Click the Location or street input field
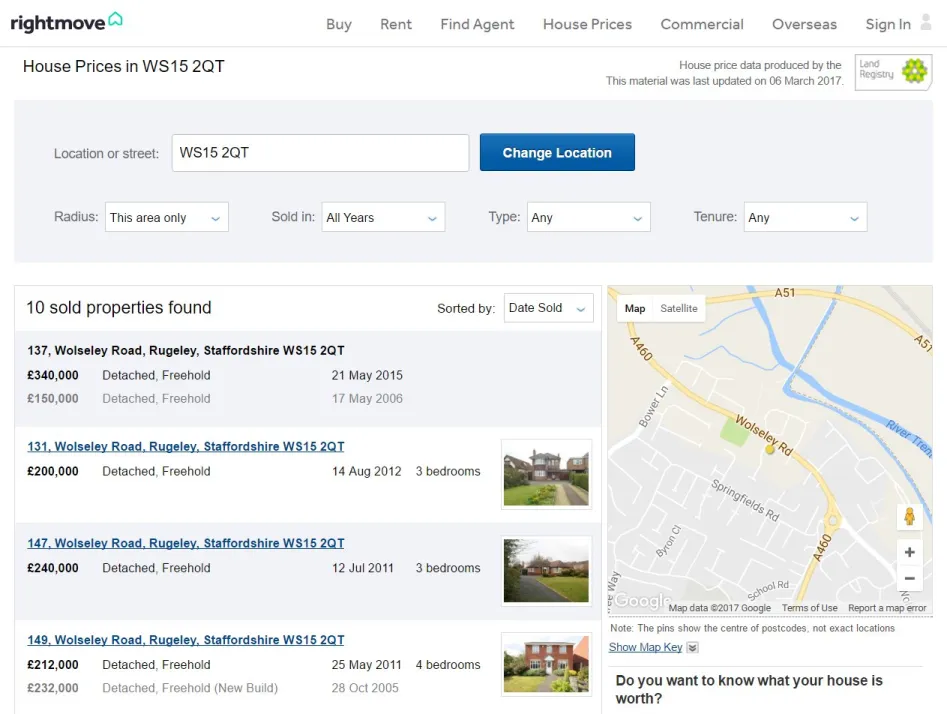 point(320,153)
